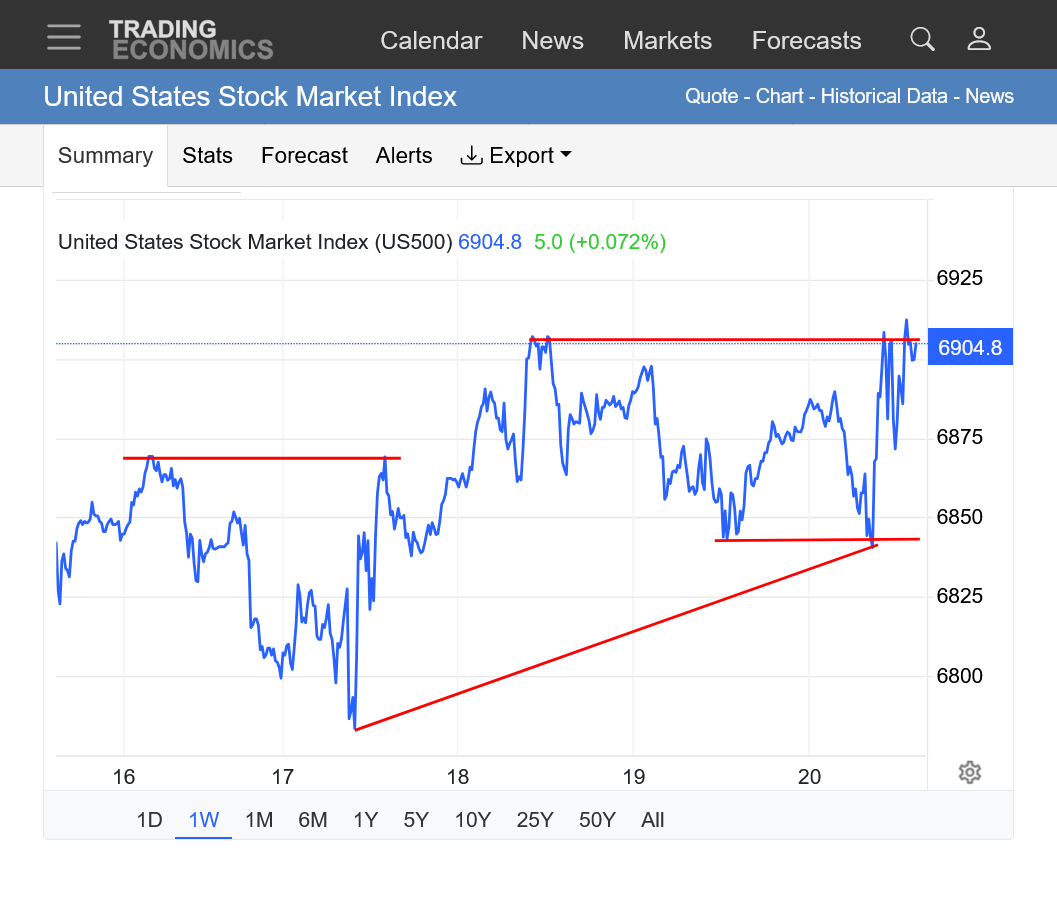Click the Historical Data link
1057x901 pixels.
[883, 97]
